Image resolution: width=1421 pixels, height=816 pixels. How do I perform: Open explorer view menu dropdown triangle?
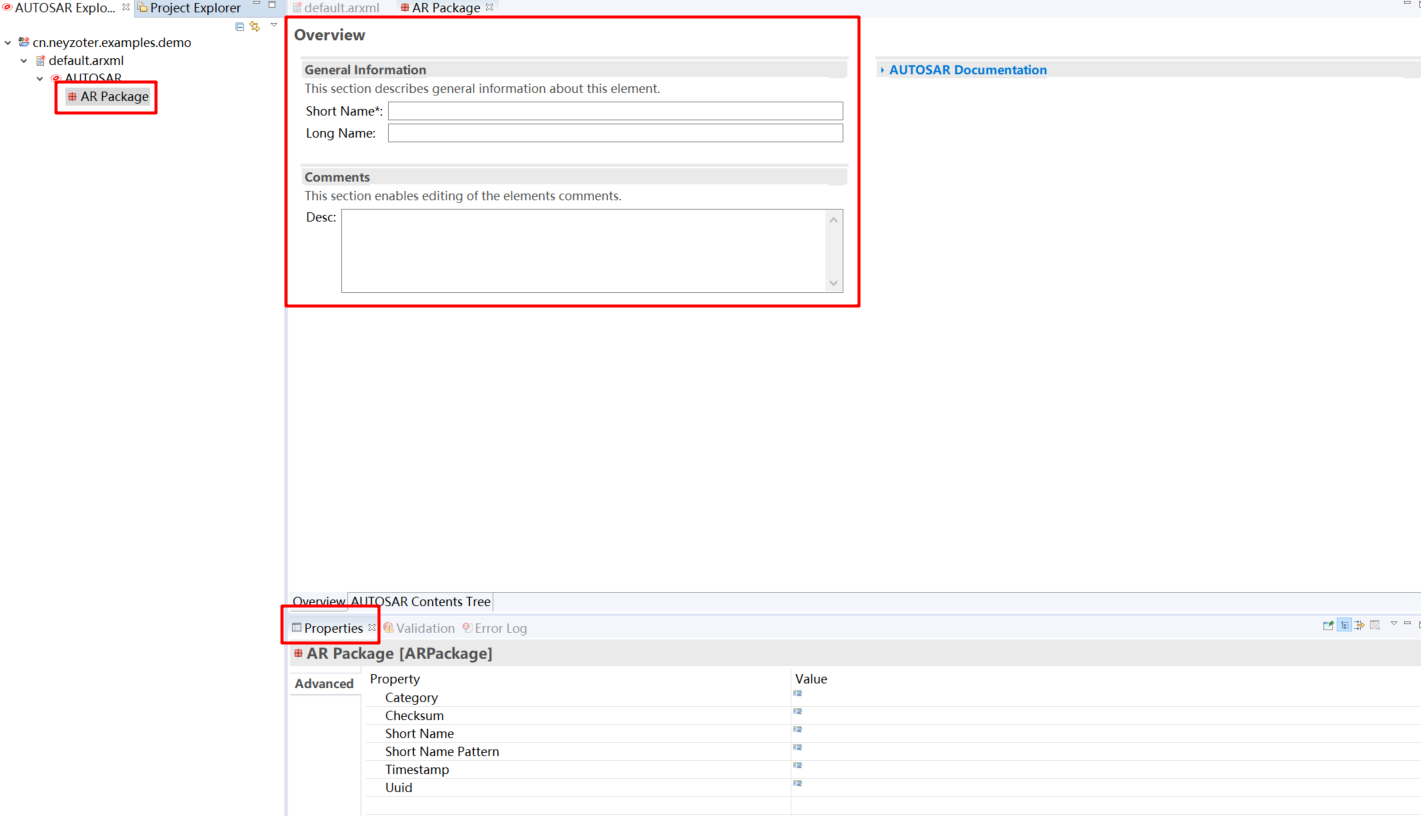[x=274, y=26]
